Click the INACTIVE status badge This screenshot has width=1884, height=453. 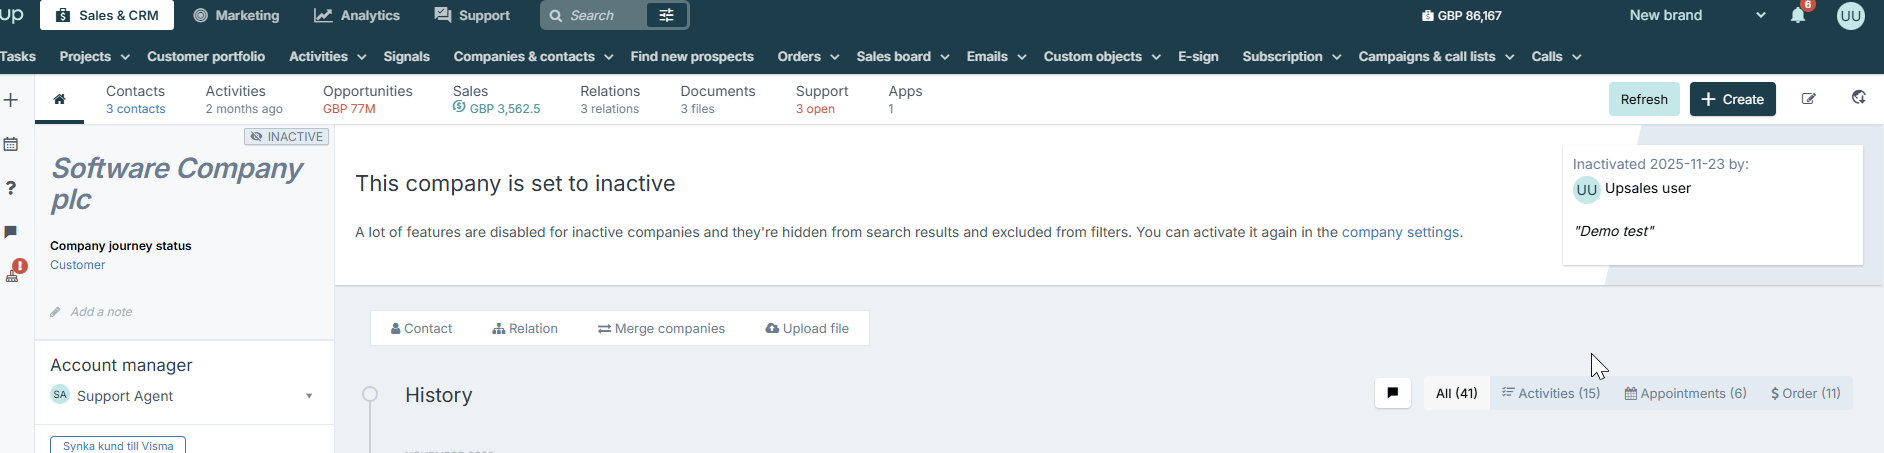[286, 136]
